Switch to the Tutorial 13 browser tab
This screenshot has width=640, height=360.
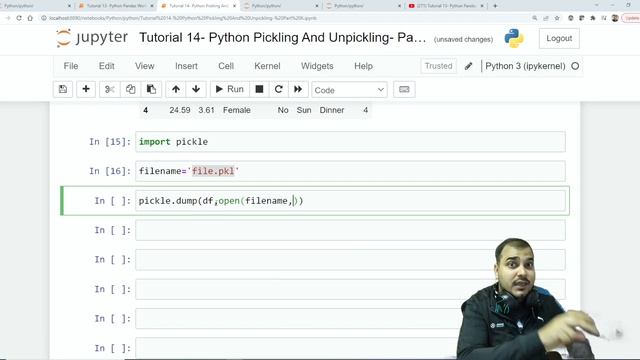pos(116,6)
